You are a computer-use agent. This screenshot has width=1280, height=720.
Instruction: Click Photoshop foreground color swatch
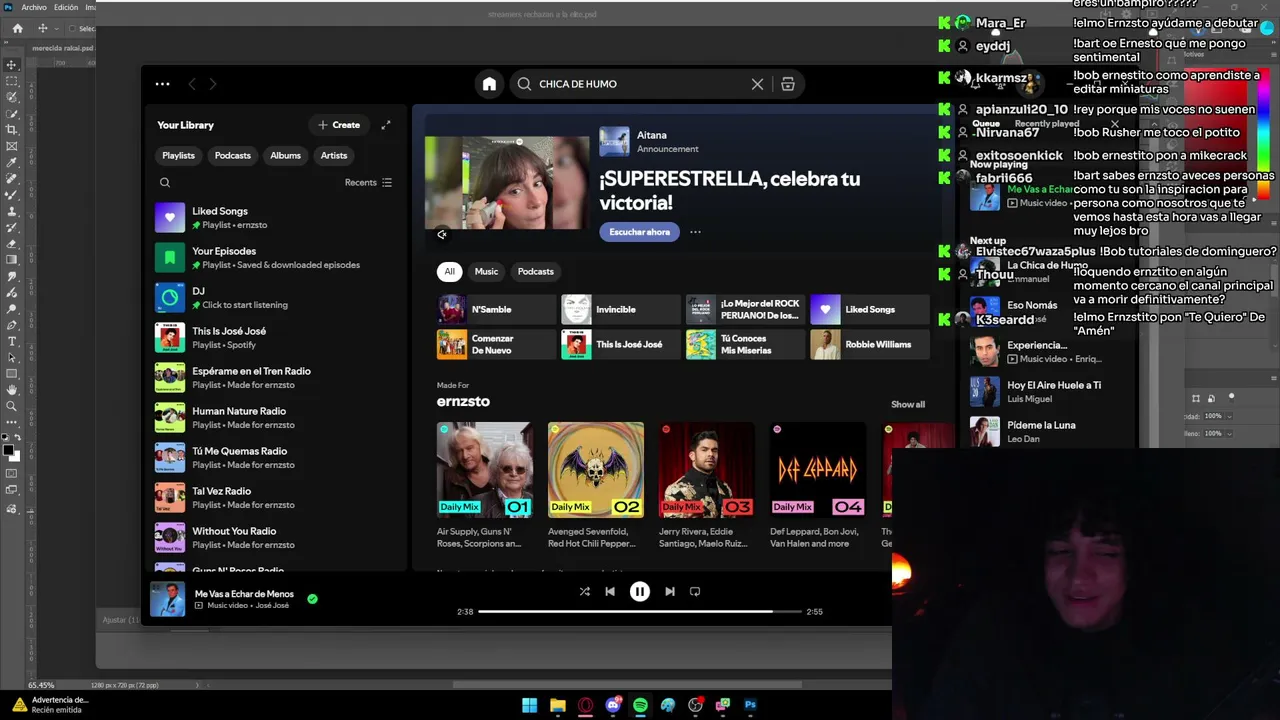[9, 450]
